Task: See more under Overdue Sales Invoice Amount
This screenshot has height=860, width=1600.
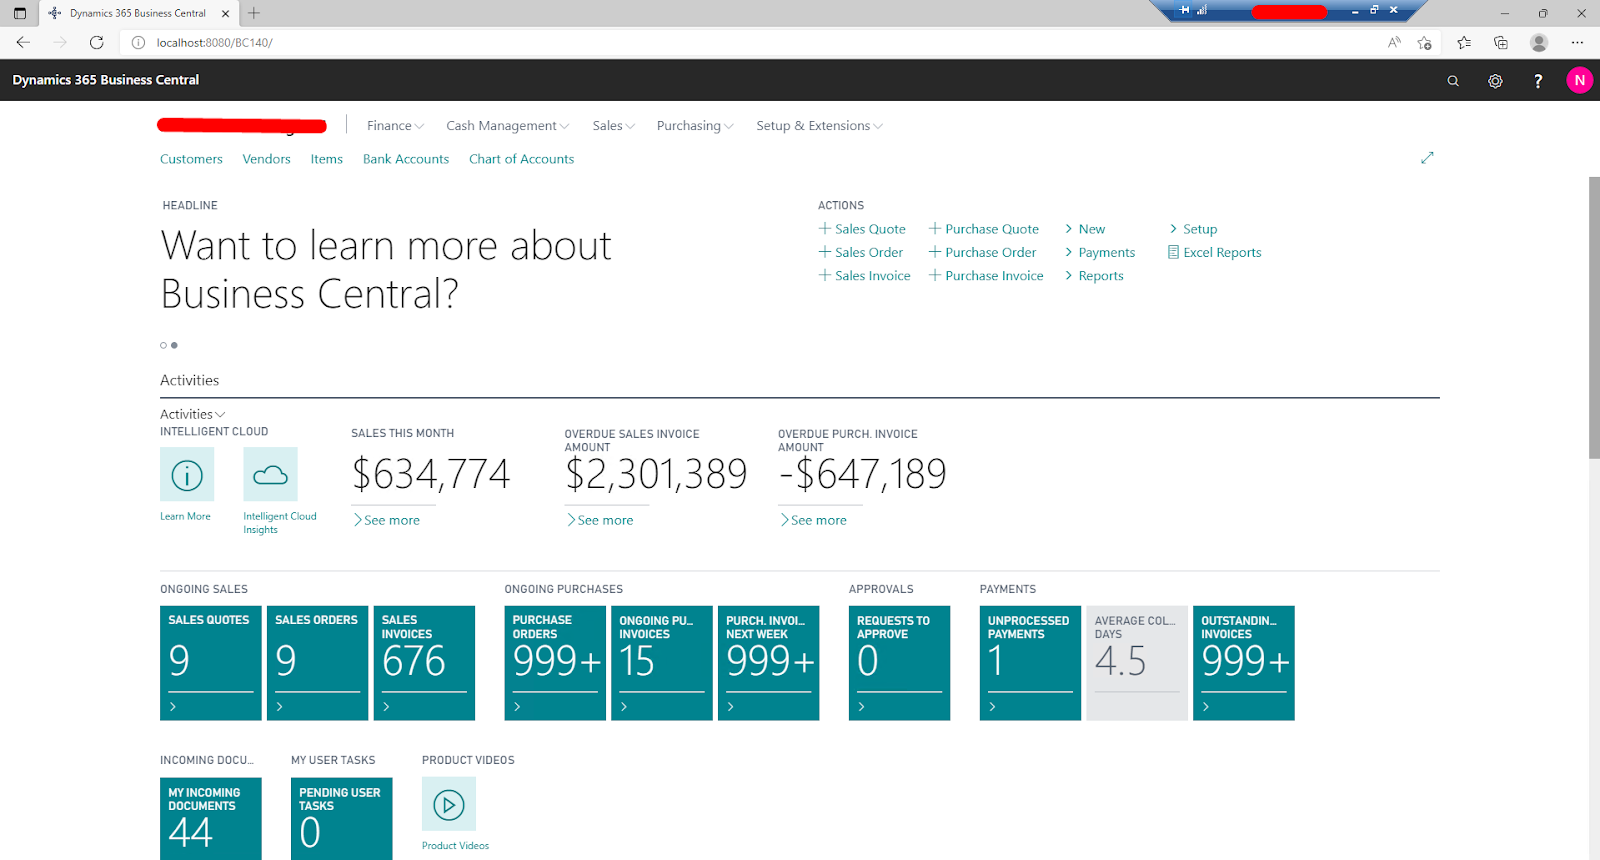Action: pyautogui.click(x=600, y=520)
